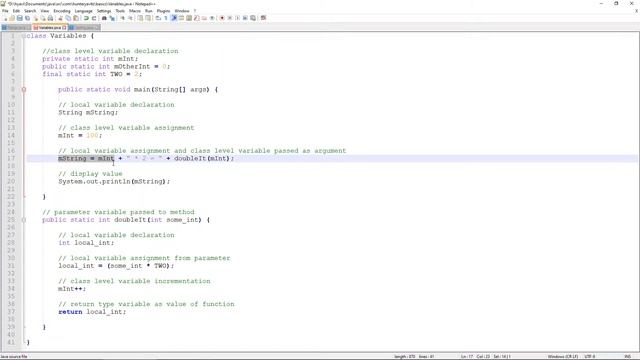Toggle INS insert mode in status bar
The width and height of the screenshot is (640, 360).
[627, 357]
